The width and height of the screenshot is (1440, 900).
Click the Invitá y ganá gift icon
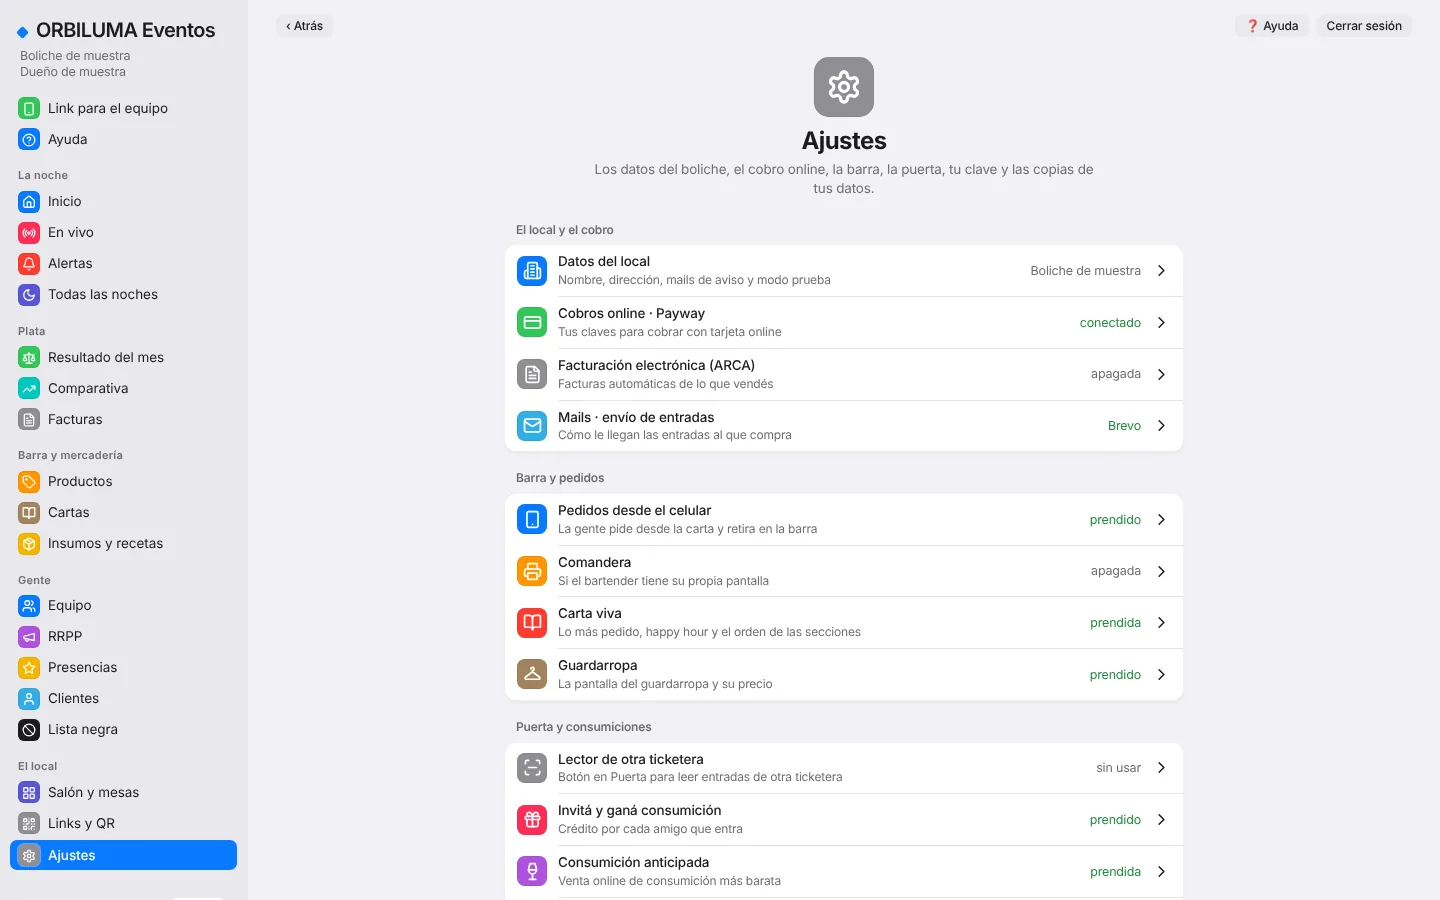[x=532, y=819]
